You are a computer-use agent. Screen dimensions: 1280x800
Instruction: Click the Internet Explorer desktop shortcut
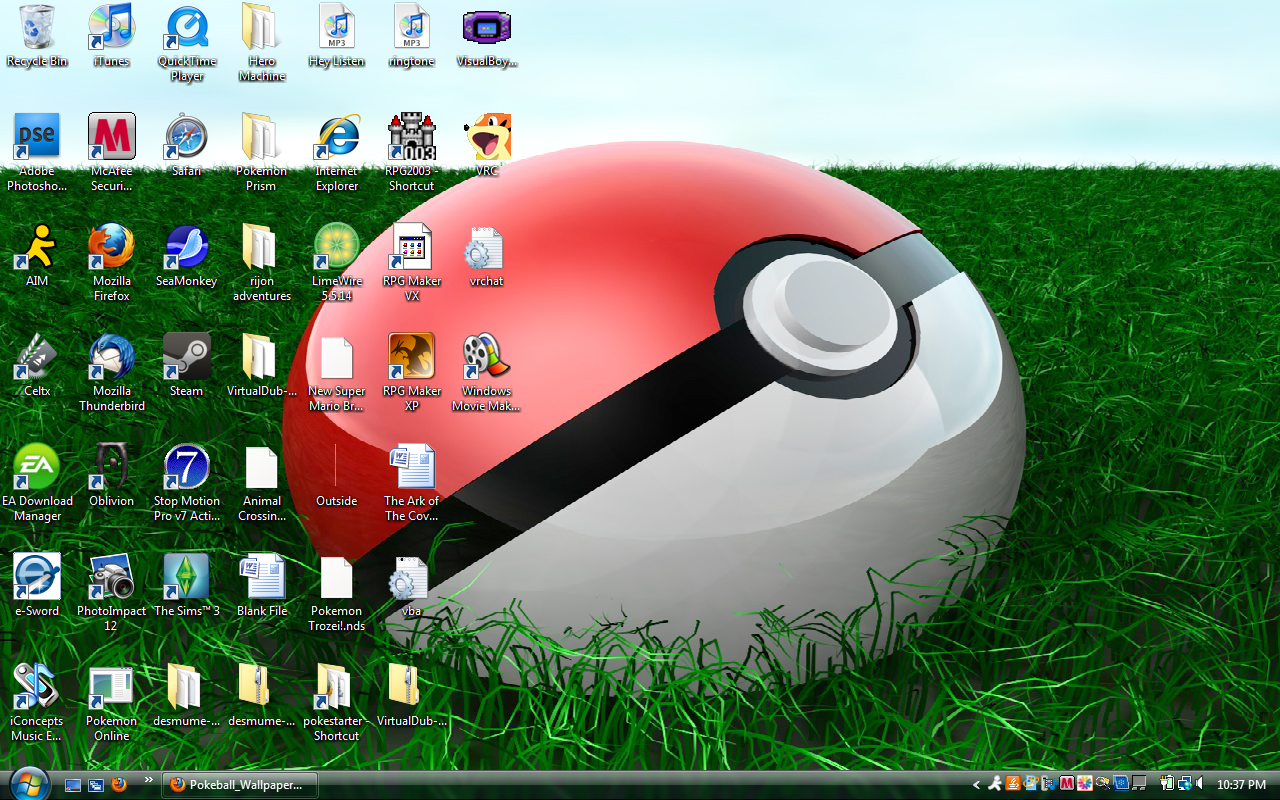click(x=337, y=153)
